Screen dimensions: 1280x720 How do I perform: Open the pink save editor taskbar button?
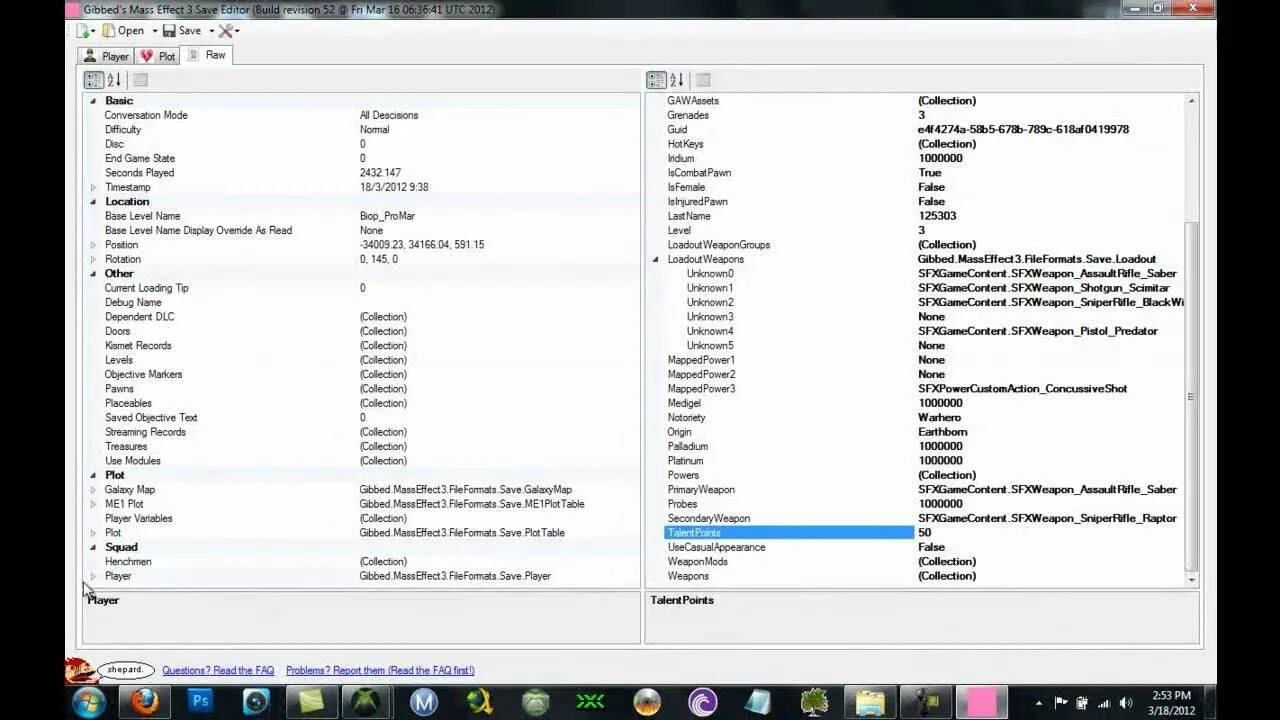click(x=980, y=702)
